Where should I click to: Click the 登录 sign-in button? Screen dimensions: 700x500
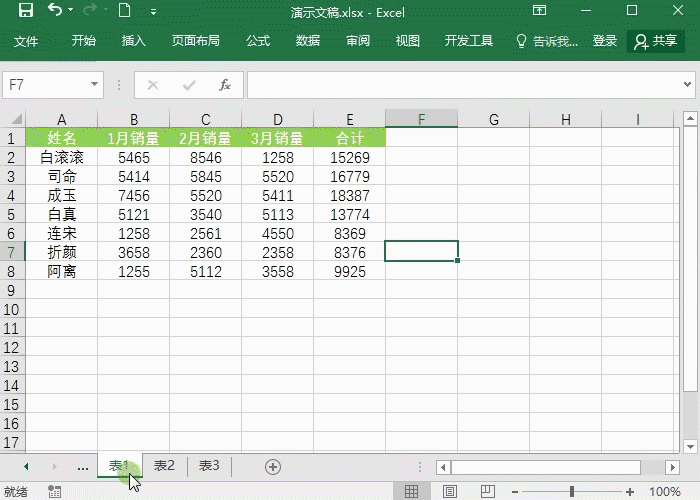coord(605,41)
